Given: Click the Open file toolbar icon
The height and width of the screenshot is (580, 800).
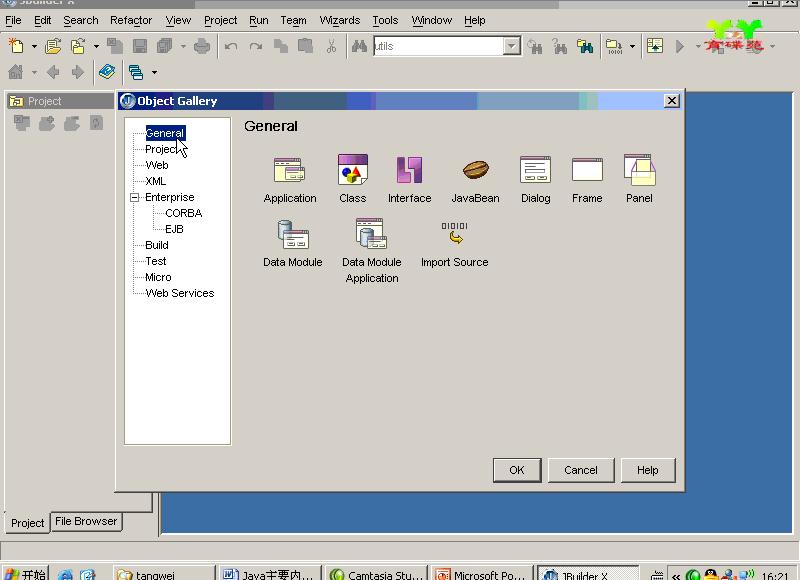Looking at the screenshot, I should (53, 46).
